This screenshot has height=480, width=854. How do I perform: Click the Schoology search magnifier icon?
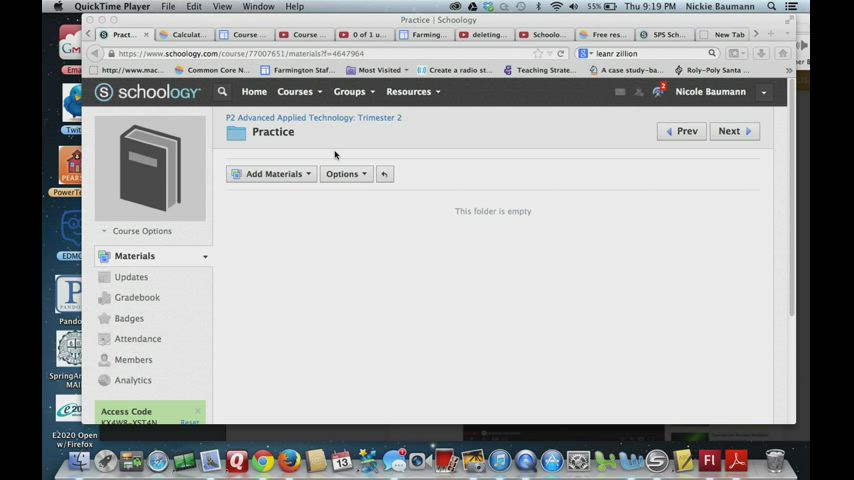[x=222, y=92]
